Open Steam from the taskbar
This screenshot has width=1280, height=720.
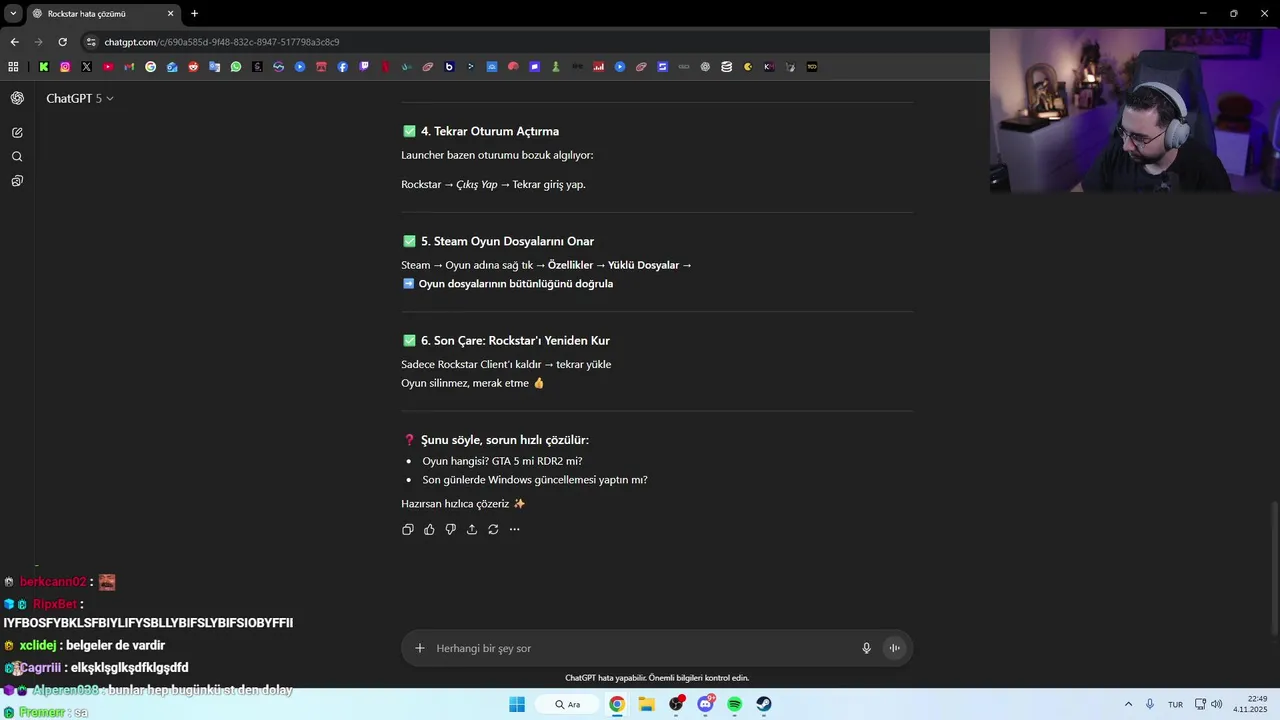click(764, 704)
